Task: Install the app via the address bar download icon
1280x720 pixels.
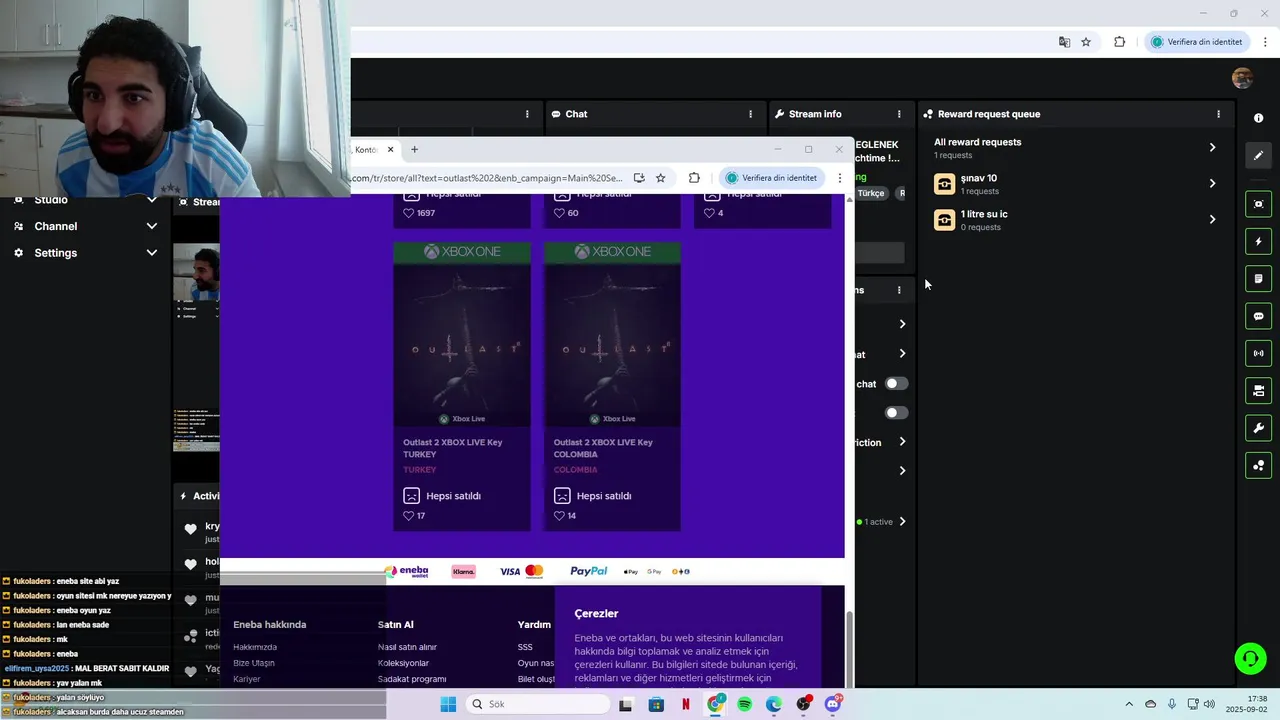Action: click(x=639, y=178)
